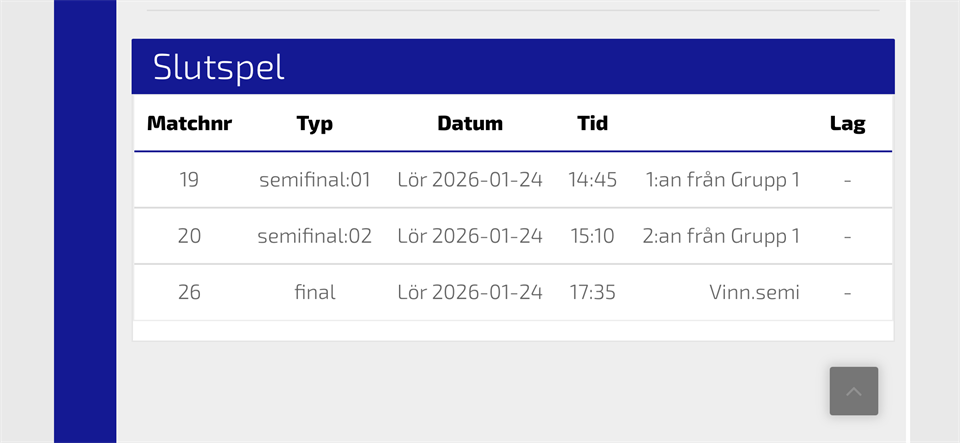Image resolution: width=960 pixels, height=443 pixels.
Task: Click the "2:an från Grupp 1" team text
Action: [722, 236]
